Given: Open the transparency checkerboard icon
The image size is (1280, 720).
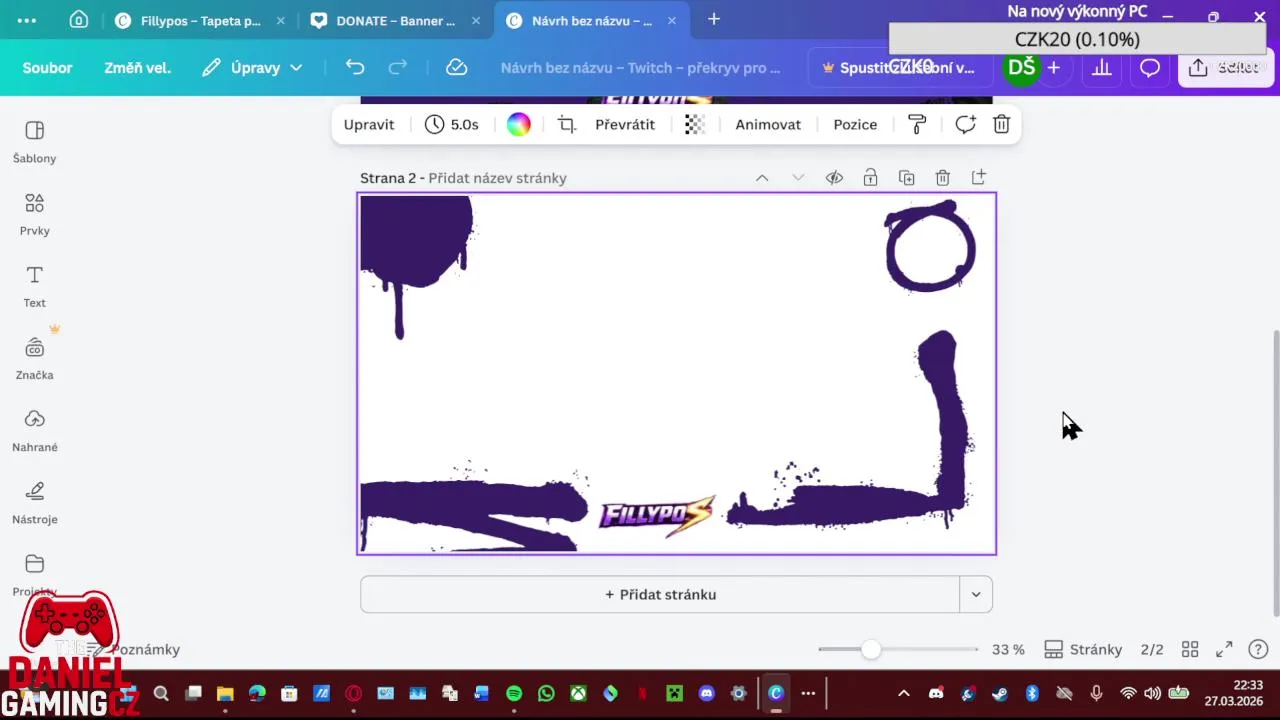Looking at the screenshot, I should pyautogui.click(x=695, y=124).
